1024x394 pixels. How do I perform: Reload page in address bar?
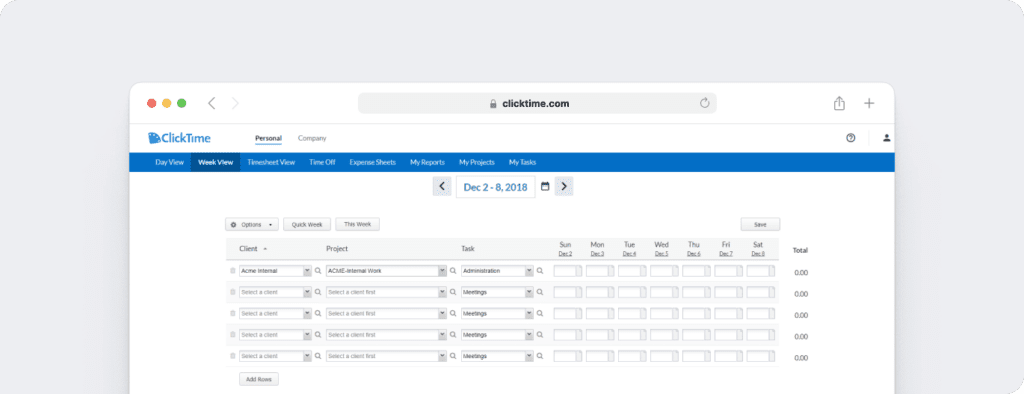click(x=704, y=103)
